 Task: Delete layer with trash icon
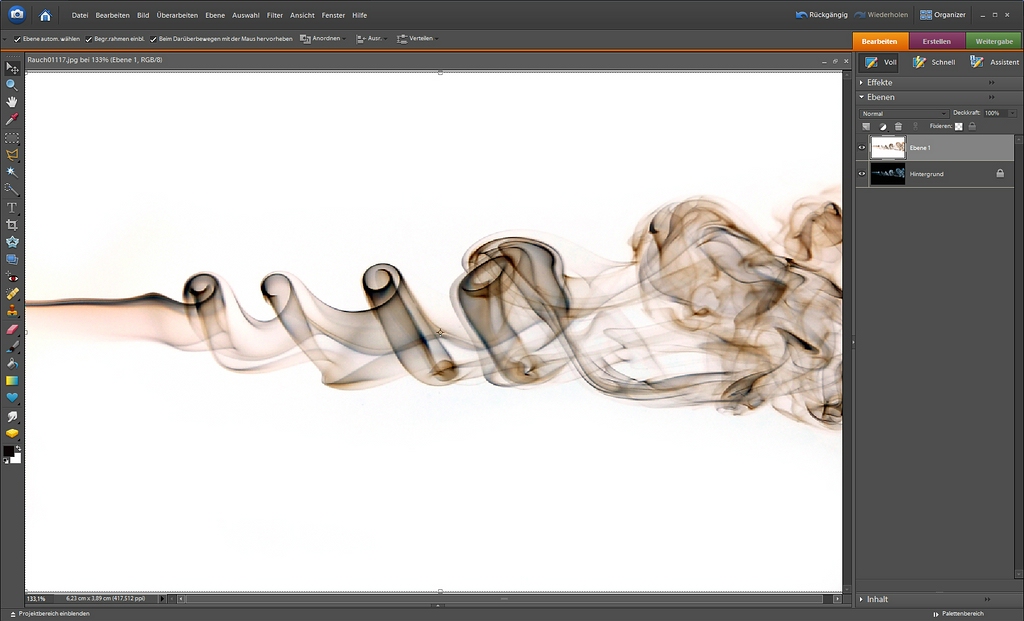point(898,127)
